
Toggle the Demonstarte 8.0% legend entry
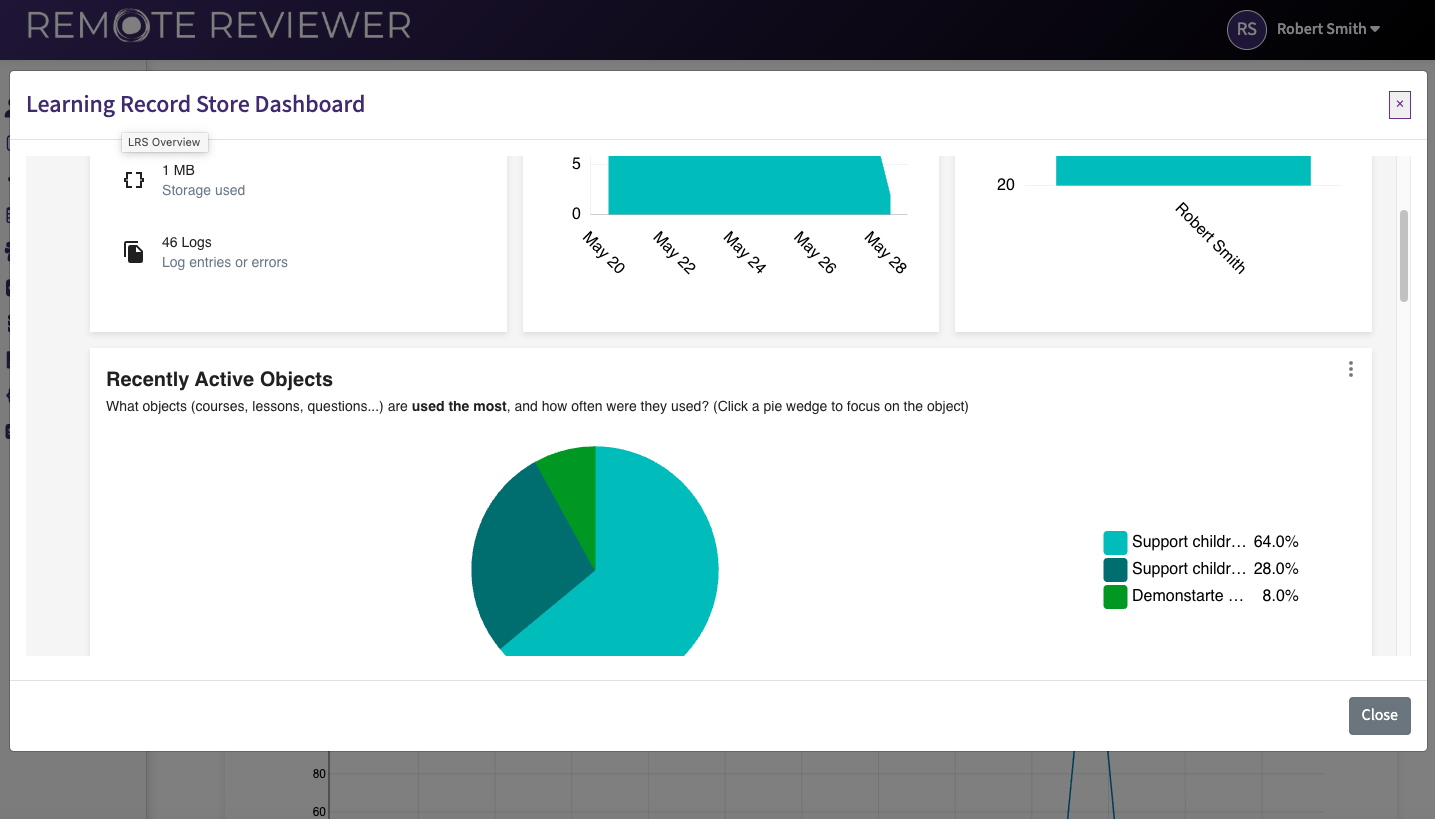[x=1213, y=595]
